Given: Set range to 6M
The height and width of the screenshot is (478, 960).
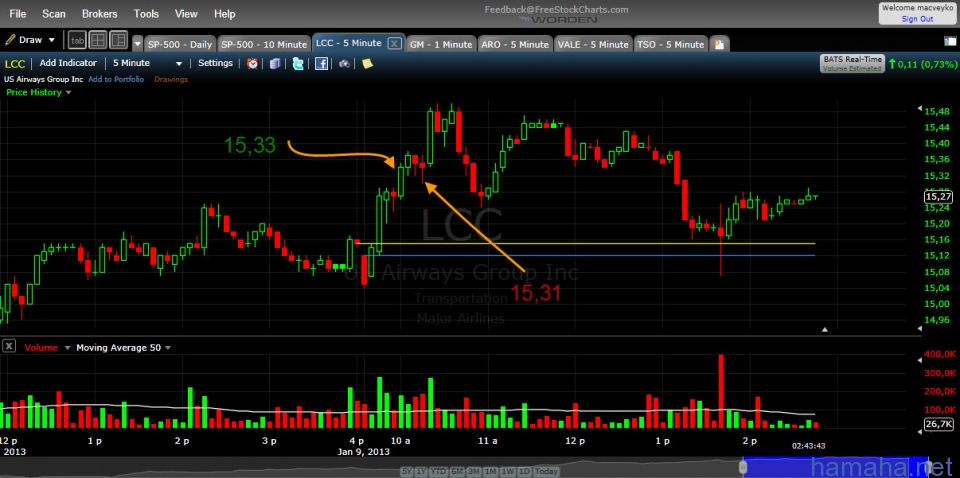Looking at the screenshot, I should [457, 471].
